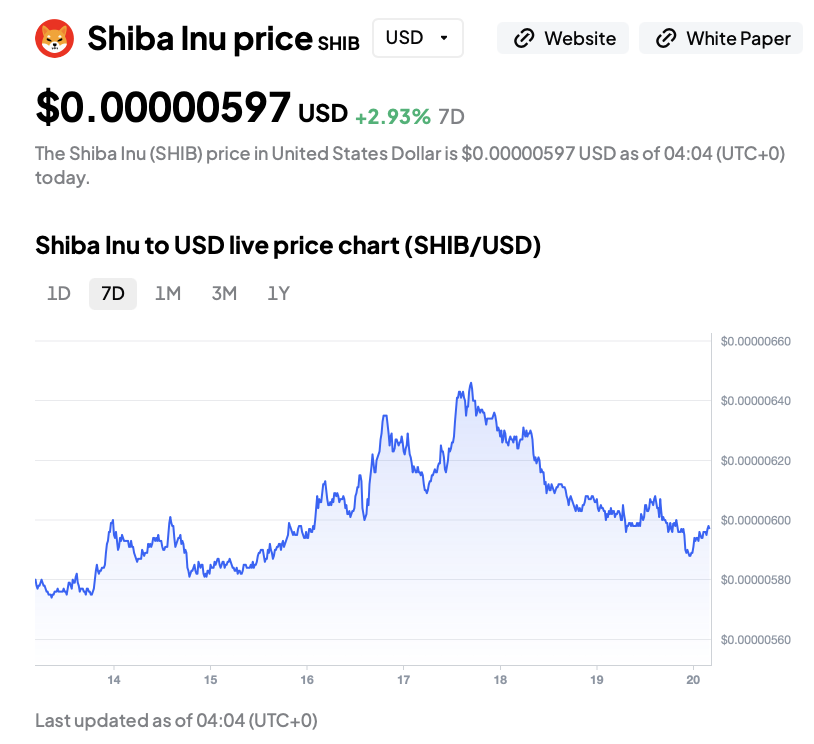Open the Website link button
Image resolution: width=814 pixels, height=744 pixels.
tap(564, 39)
